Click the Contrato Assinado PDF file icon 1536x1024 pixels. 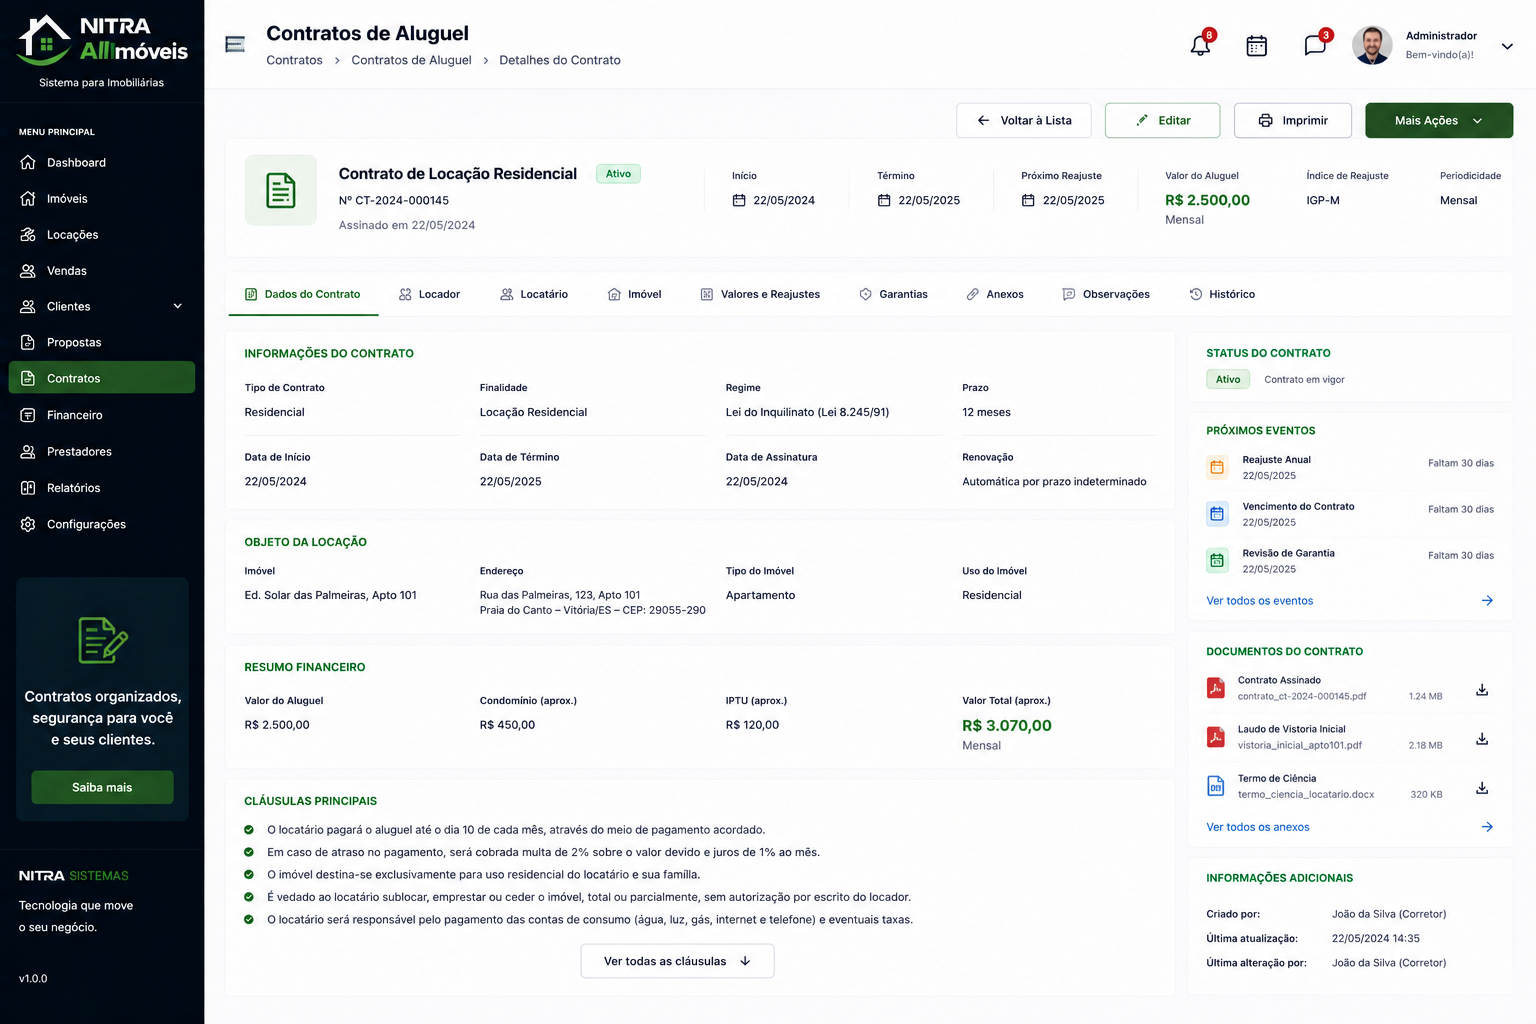(1216, 688)
